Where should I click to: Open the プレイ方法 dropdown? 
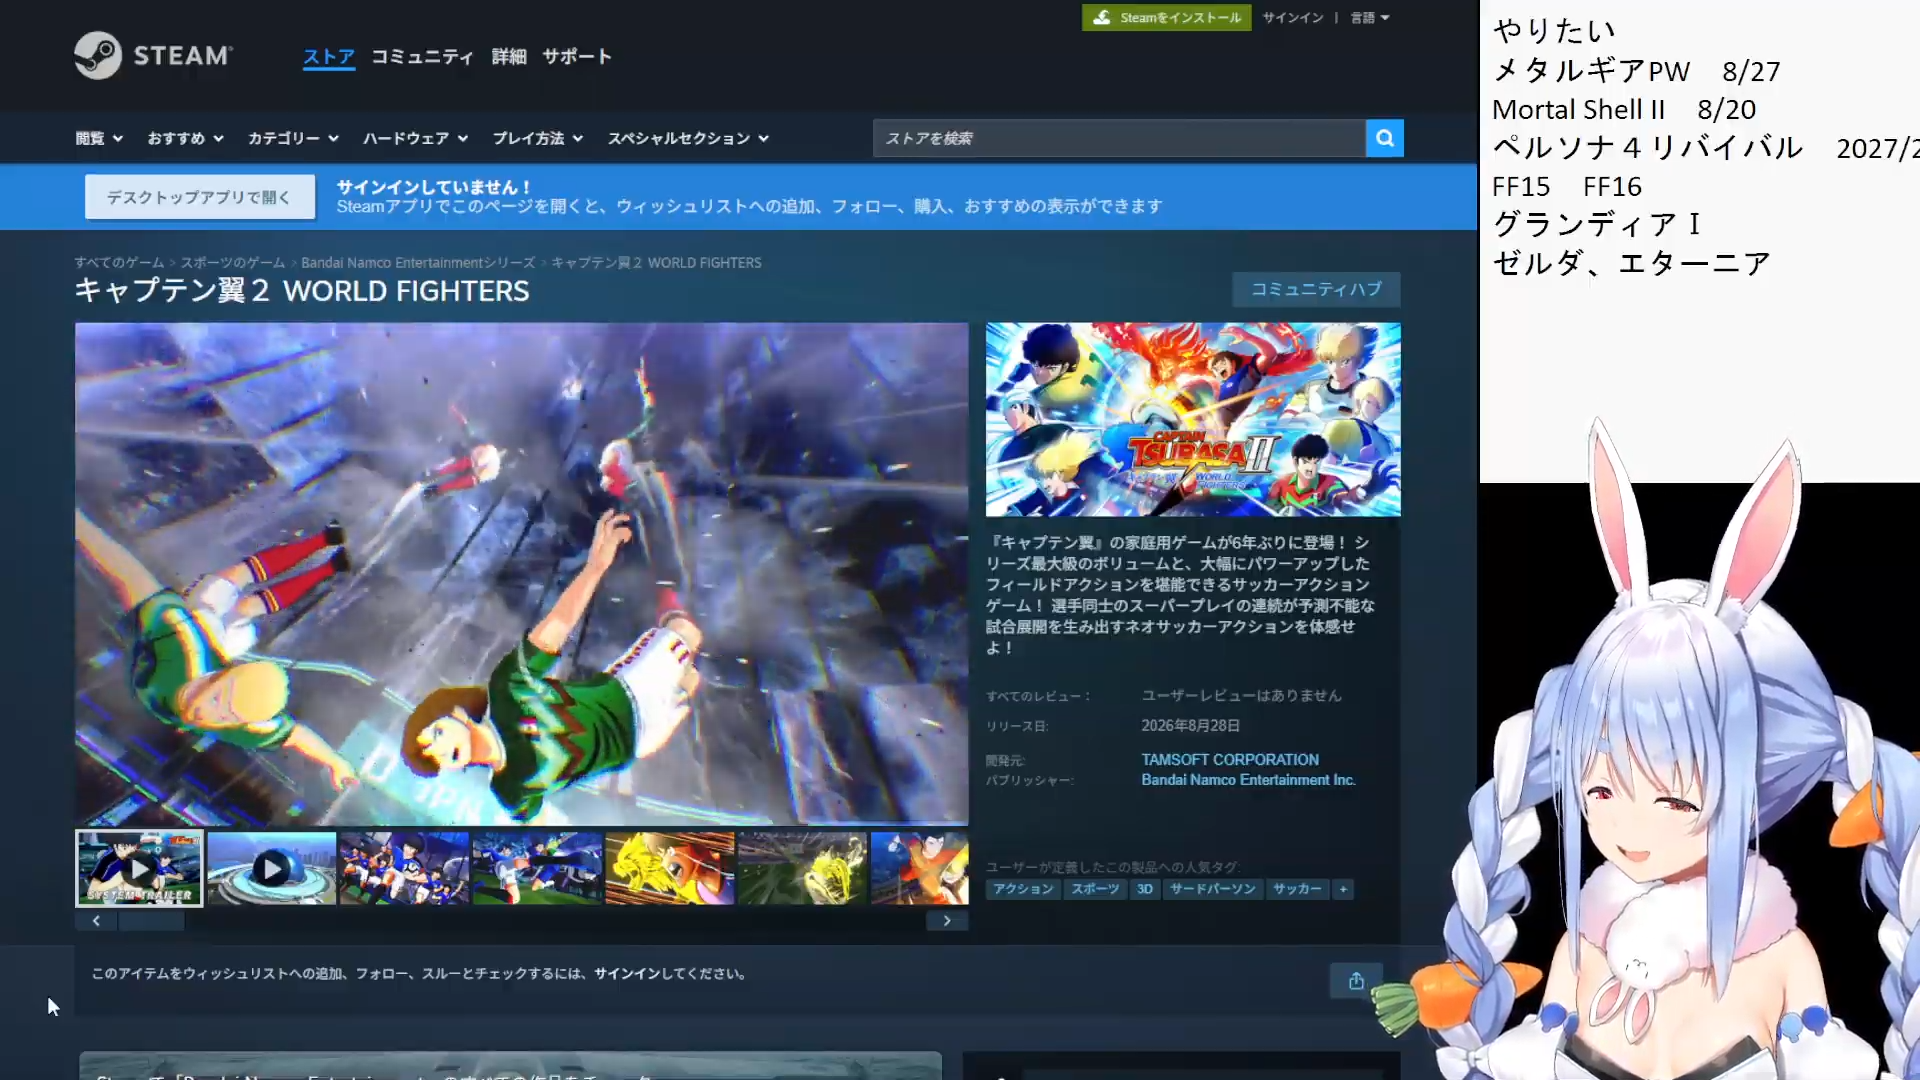pyautogui.click(x=537, y=138)
